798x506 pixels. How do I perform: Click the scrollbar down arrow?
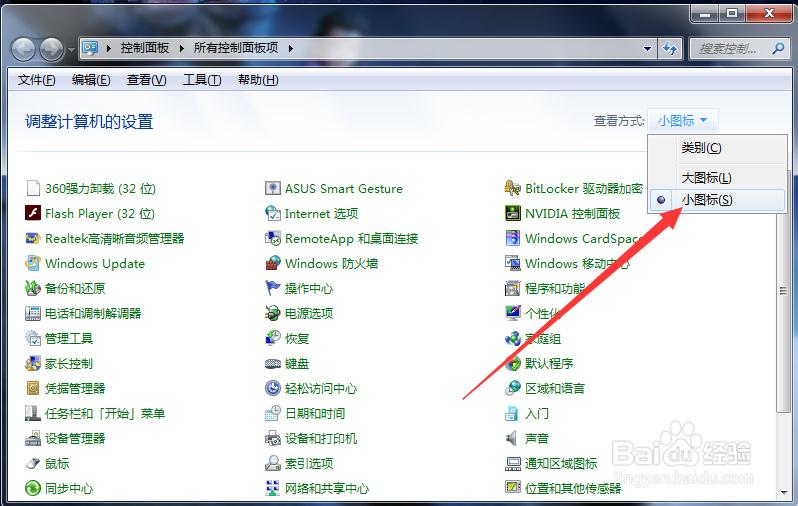click(x=783, y=492)
